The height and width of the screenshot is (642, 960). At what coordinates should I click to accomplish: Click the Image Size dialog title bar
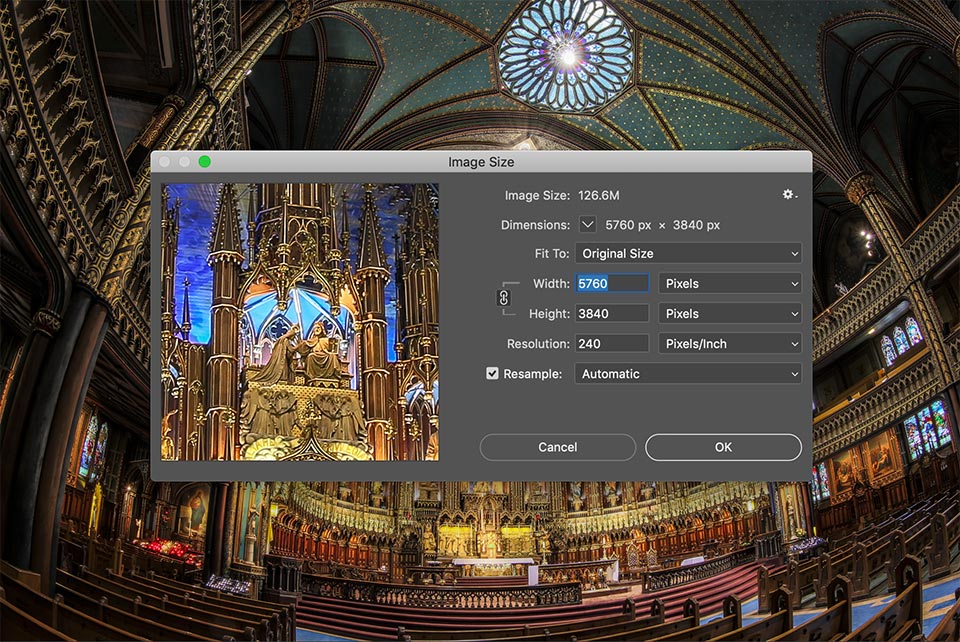click(481, 161)
